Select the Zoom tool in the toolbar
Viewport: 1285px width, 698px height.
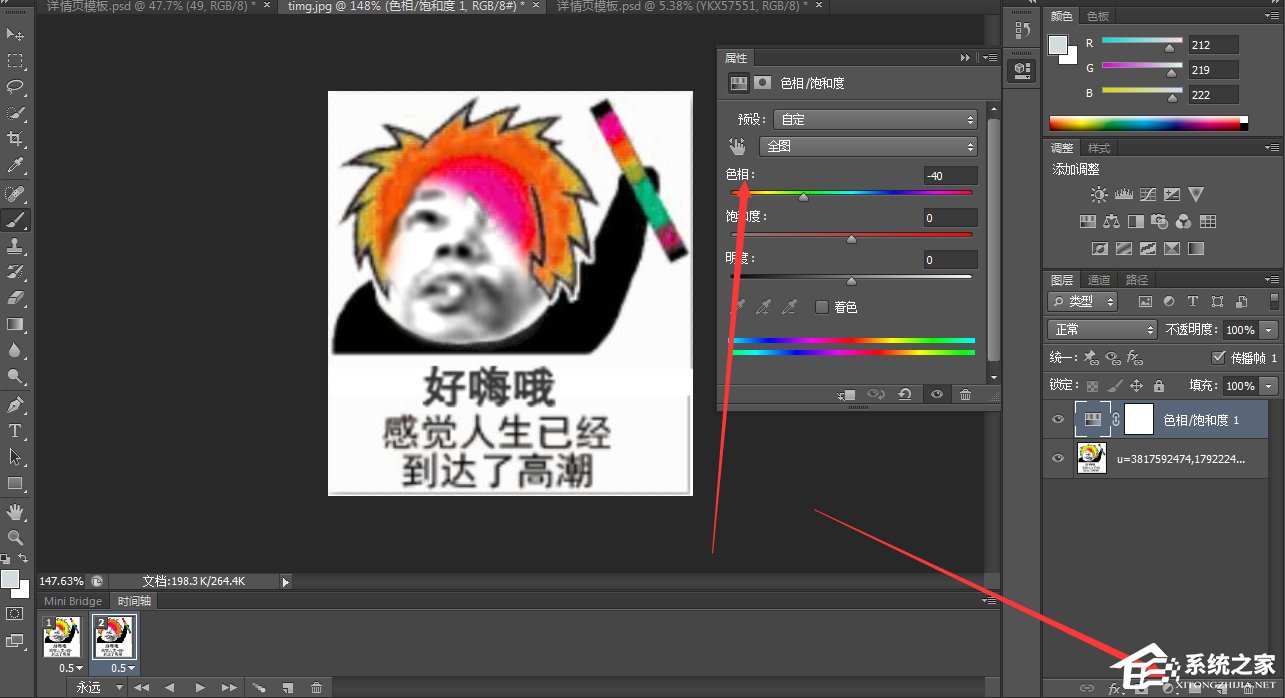pyautogui.click(x=14, y=539)
